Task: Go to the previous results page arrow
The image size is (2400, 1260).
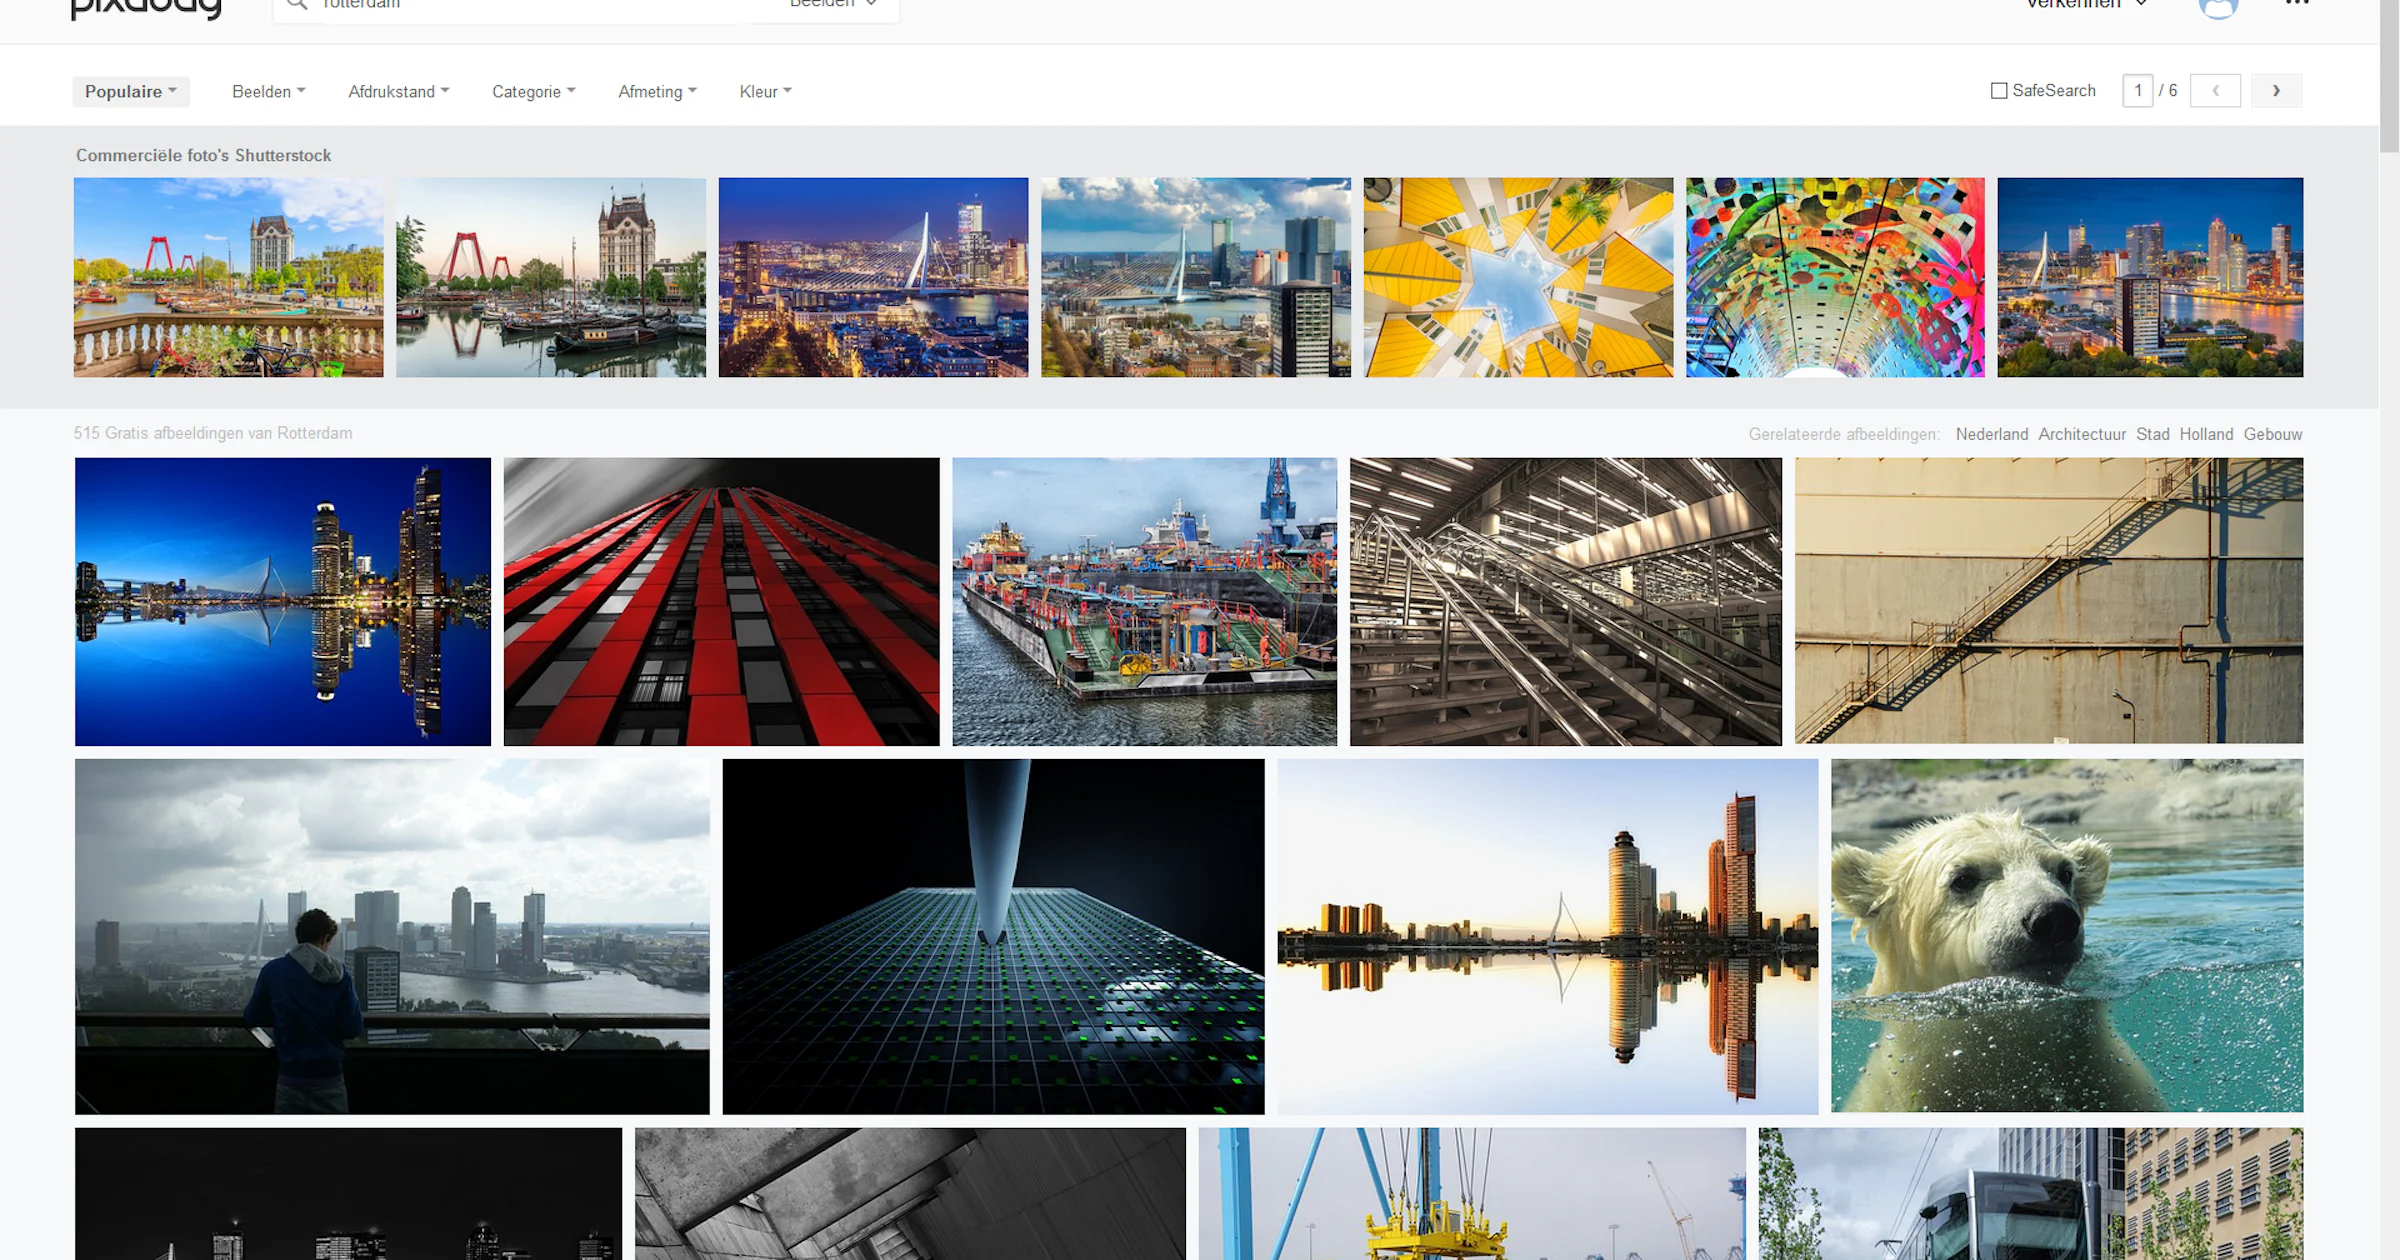Action: [x=2215, y=91]
